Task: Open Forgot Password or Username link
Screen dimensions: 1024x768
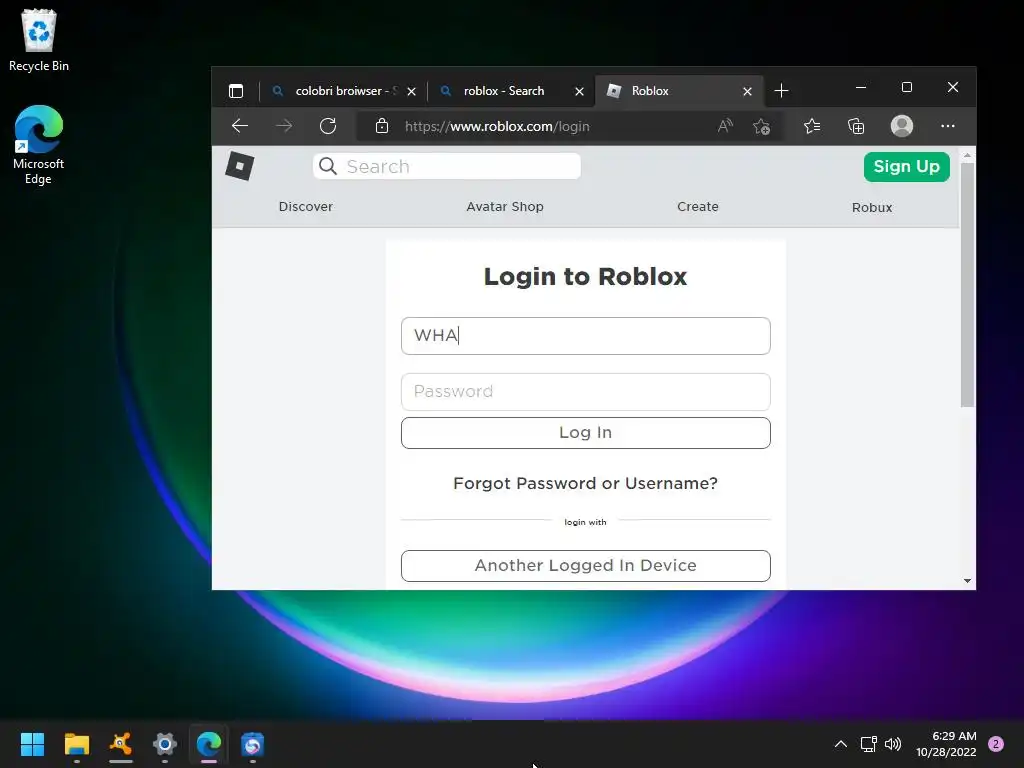Action: 585,483
